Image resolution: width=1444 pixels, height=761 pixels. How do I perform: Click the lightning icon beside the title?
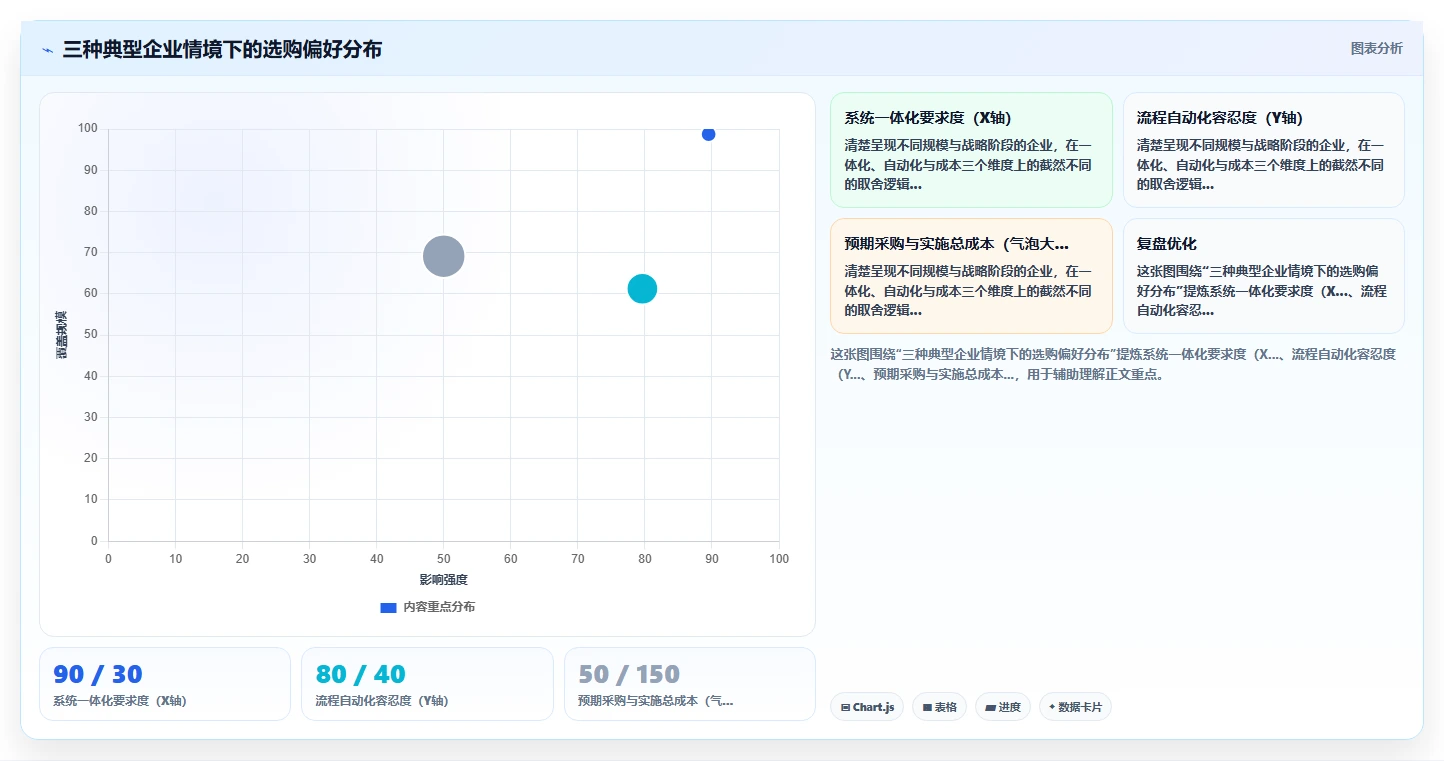(x=48, y=50)
